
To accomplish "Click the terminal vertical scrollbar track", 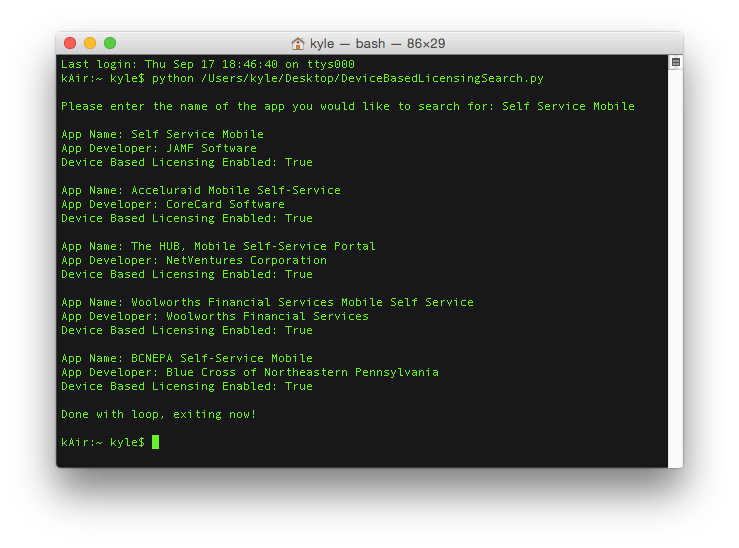I will [675, 269].
